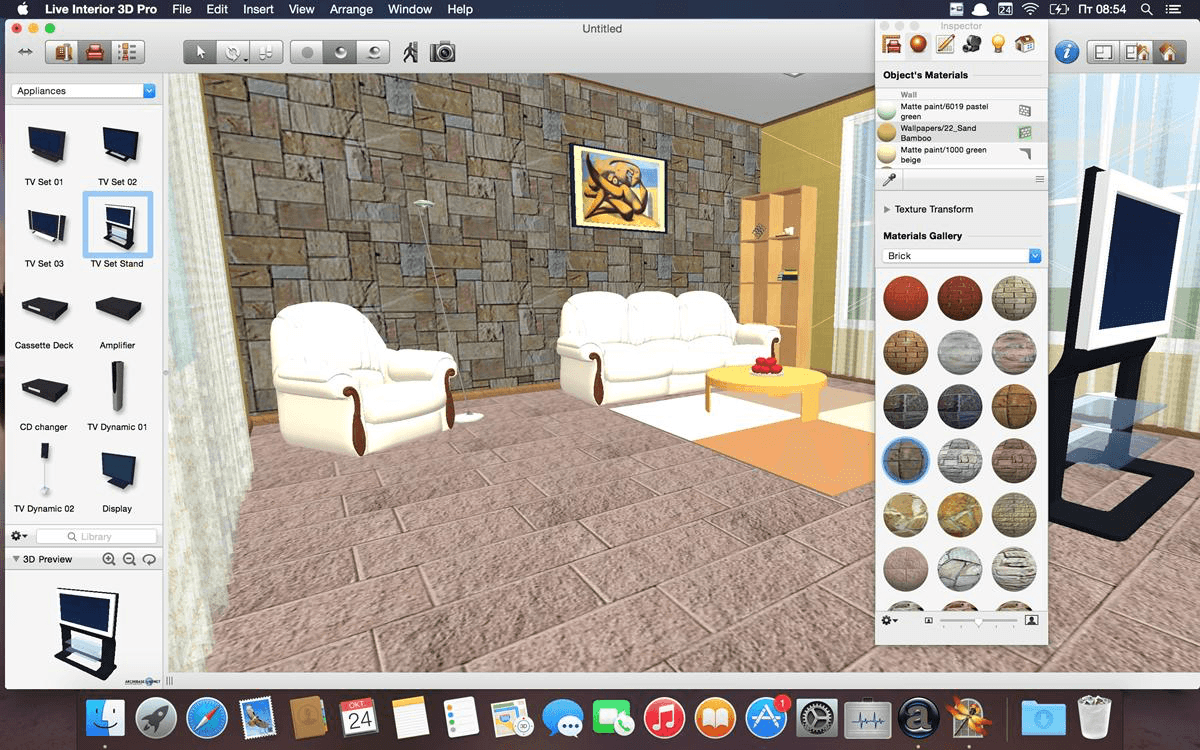Toggle the 2D floor plan view button

1102,52
